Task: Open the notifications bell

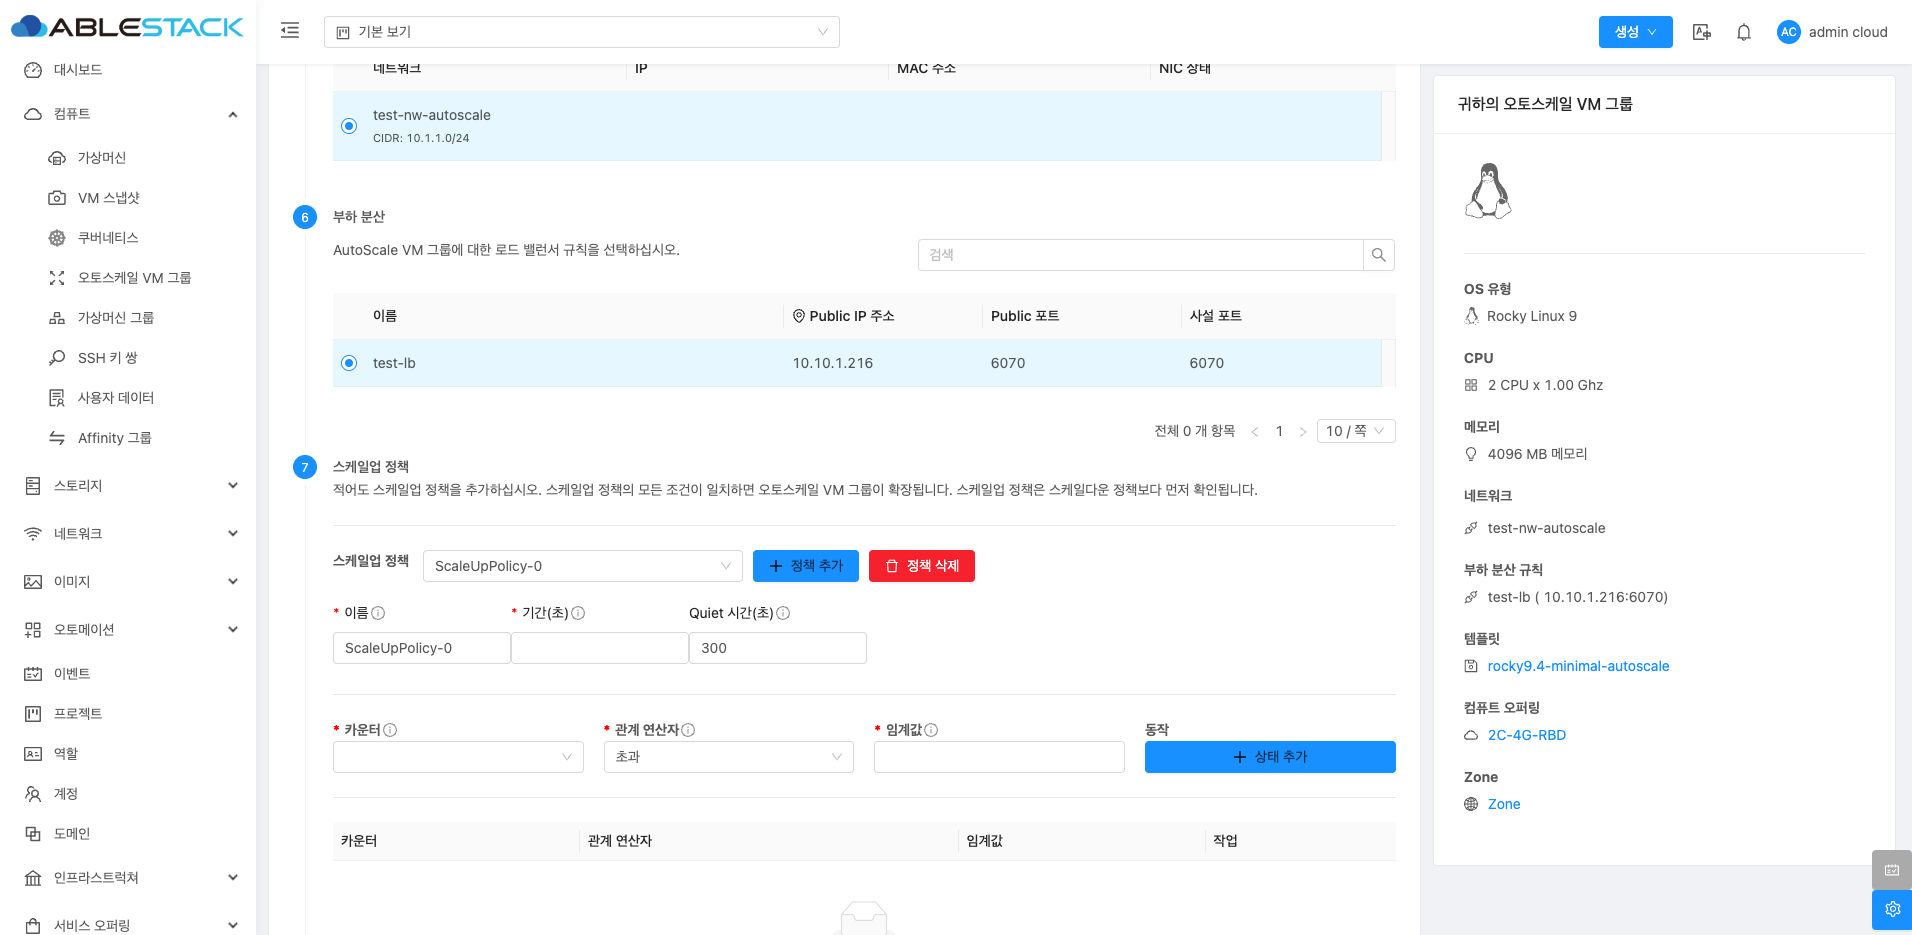Action: pyautogui.click(x=1743, y=32)
